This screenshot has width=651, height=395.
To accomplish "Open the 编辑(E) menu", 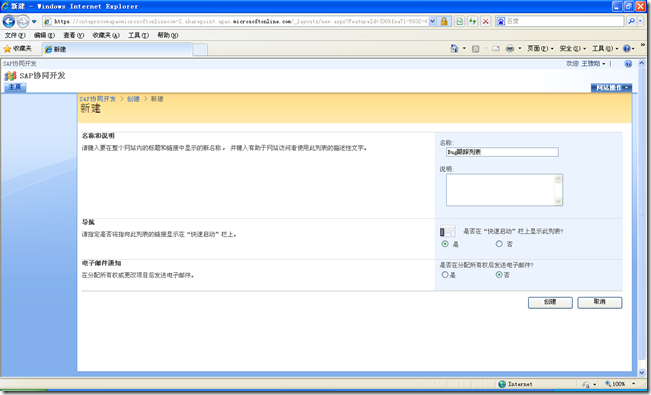I will point(44,35).
